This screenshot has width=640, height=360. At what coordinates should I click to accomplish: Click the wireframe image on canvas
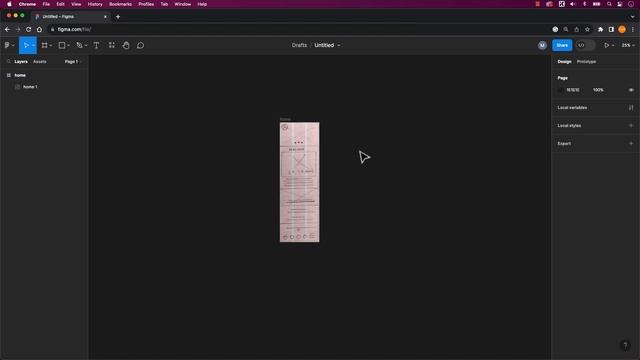click(300, 182)
